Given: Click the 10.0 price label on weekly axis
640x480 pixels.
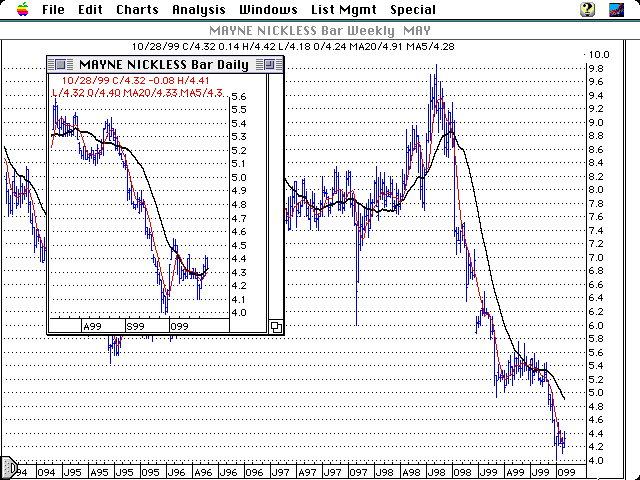Looking at the screenshot, I should click(x=599, y=55).
